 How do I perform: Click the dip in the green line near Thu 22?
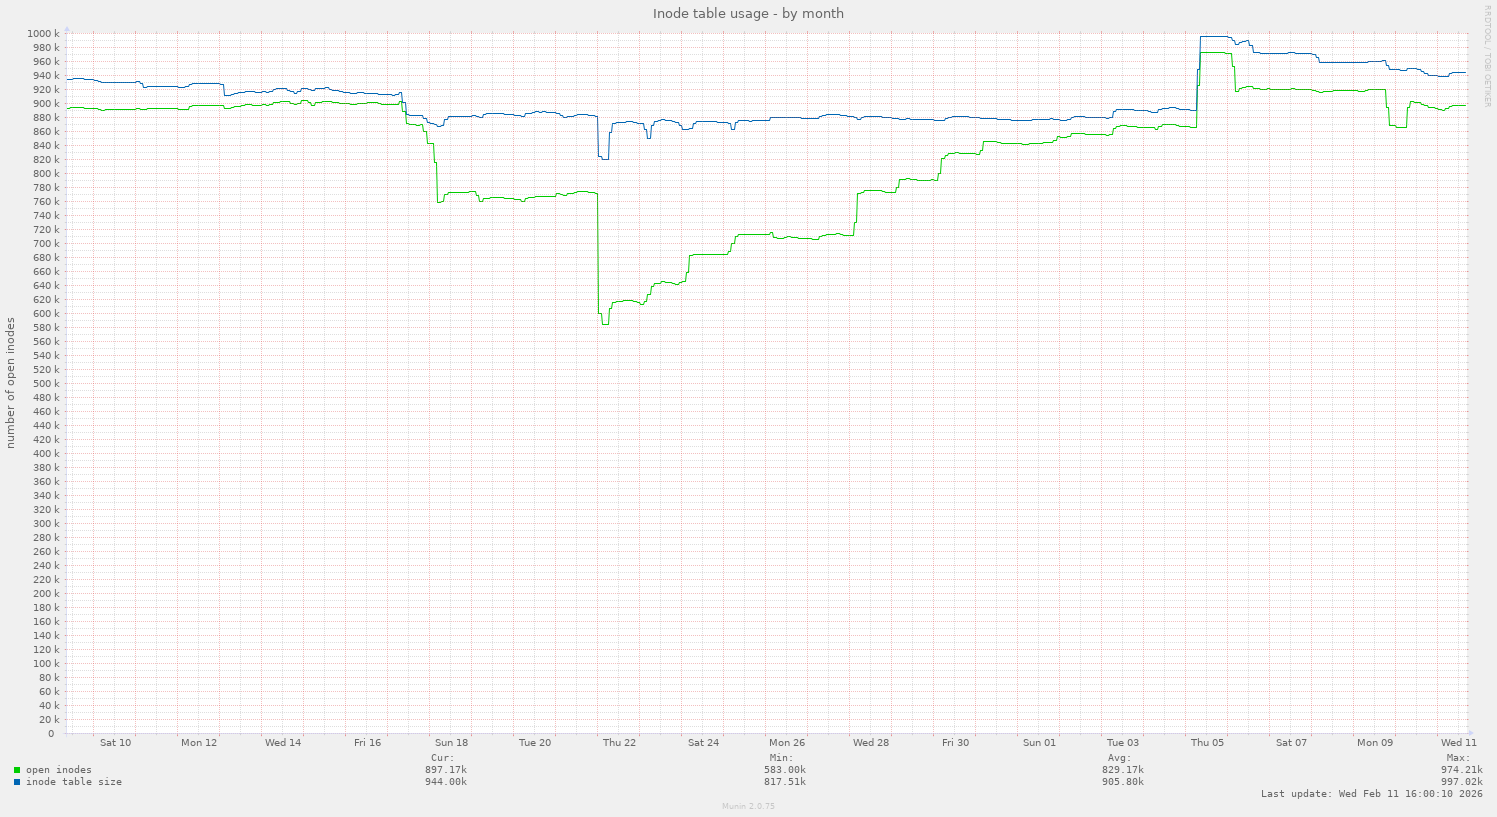[x=604, y=322]
